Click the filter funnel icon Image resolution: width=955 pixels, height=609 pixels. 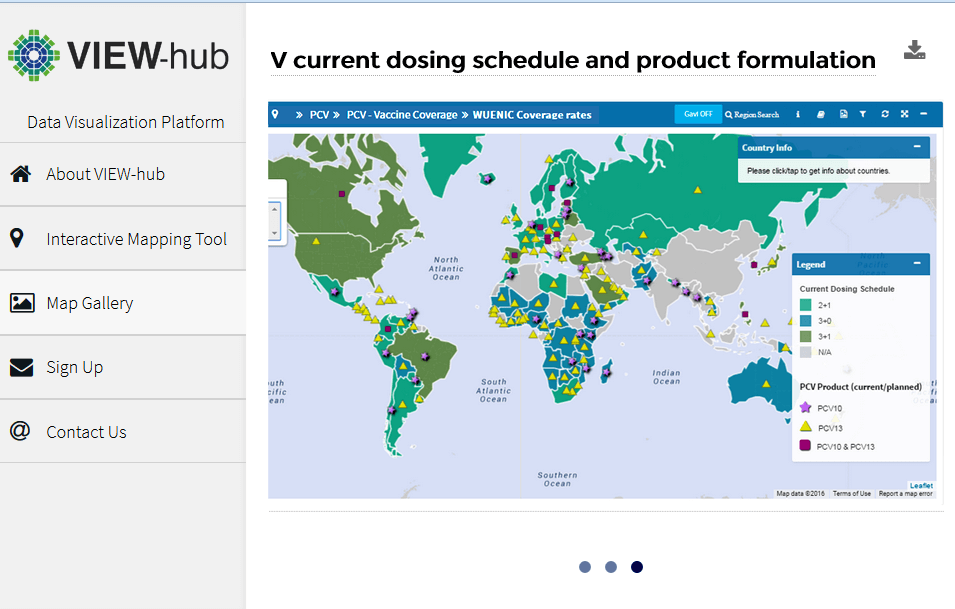click(863, 114)
